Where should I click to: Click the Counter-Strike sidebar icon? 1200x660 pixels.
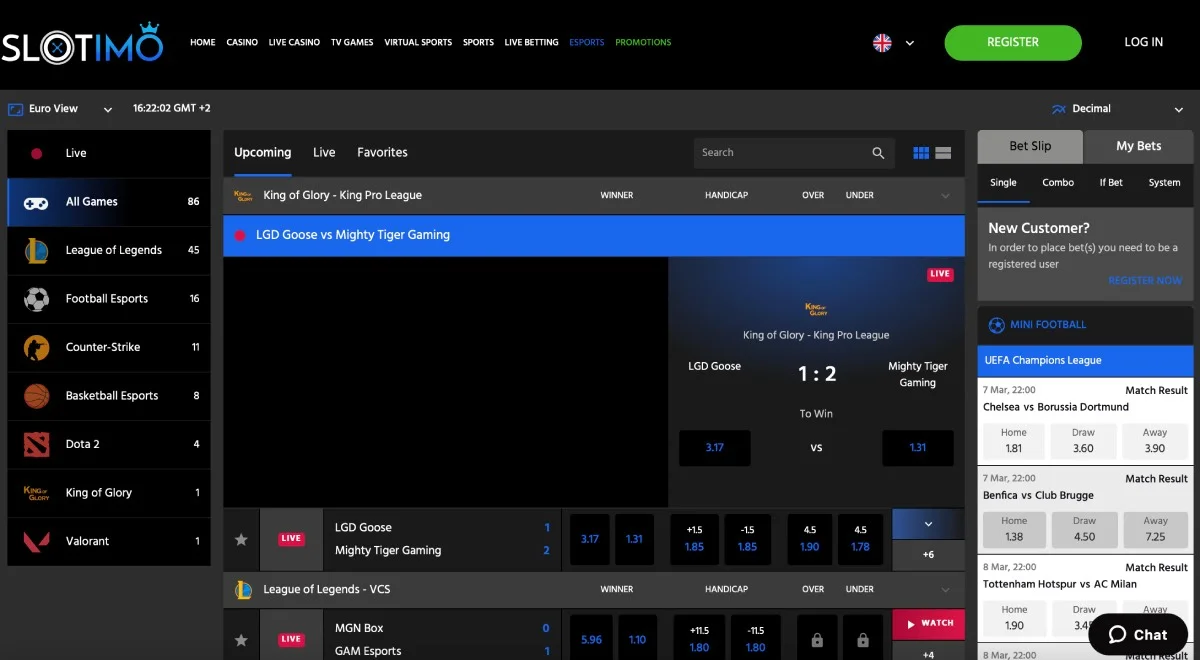pyautogui.click(x=37, y=347)
